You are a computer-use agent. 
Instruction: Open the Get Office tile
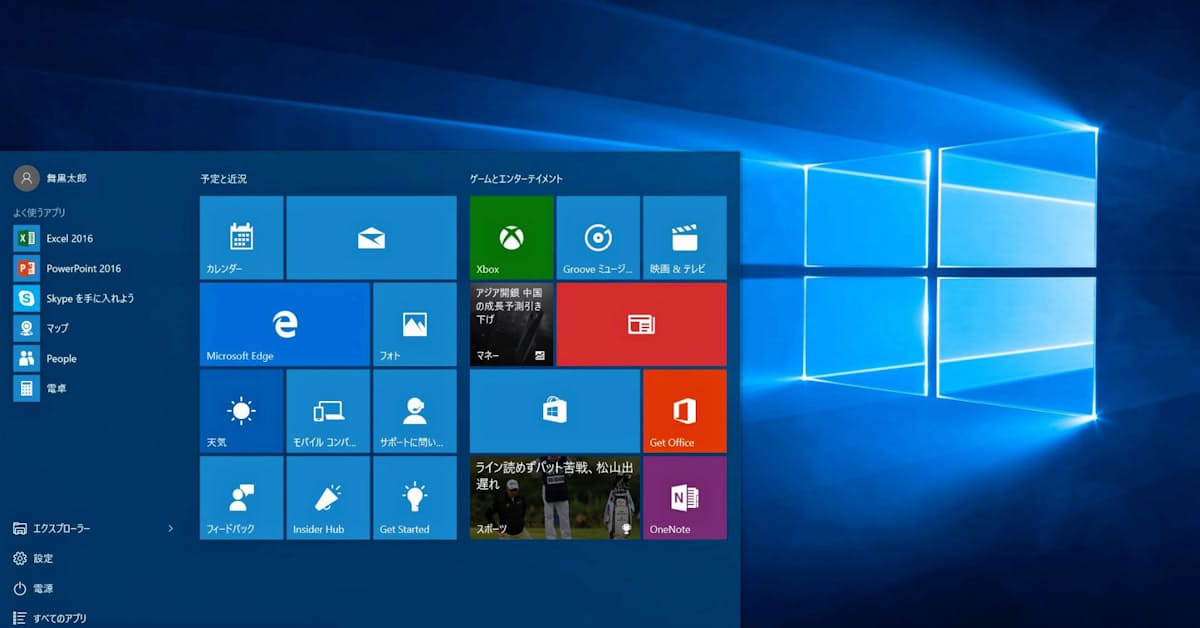pos(684,411)
